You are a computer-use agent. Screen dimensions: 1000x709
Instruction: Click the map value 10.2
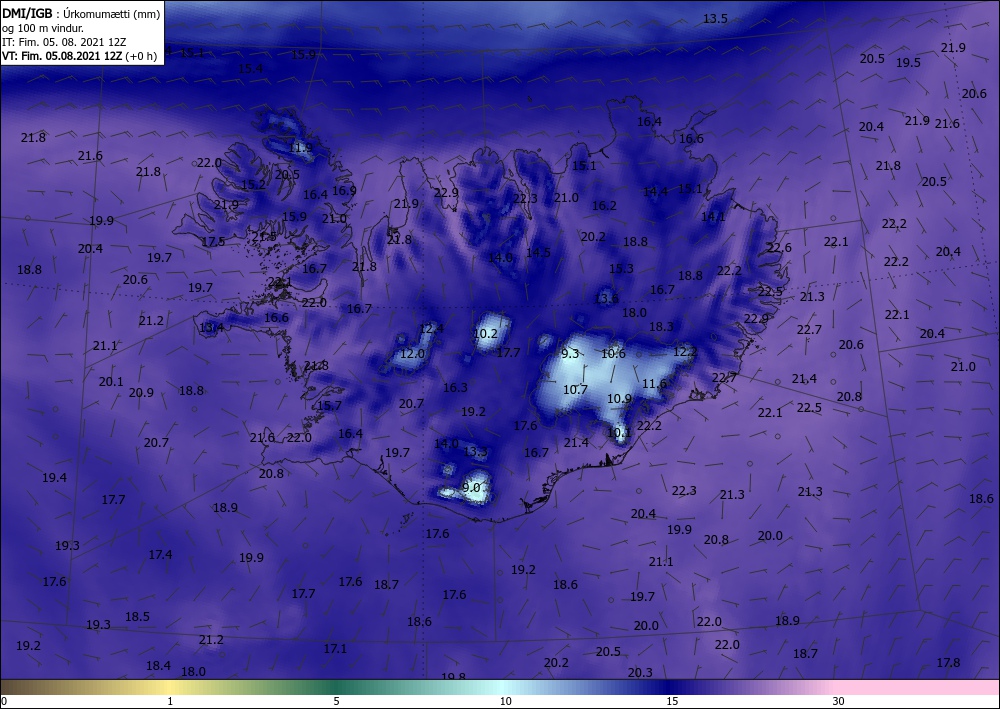click(x=485, y=333)
